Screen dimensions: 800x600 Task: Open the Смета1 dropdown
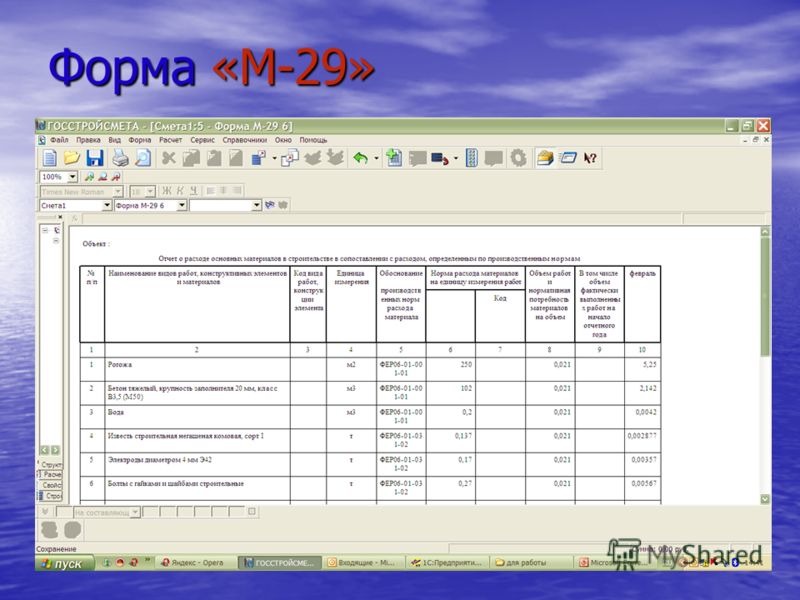107,205
